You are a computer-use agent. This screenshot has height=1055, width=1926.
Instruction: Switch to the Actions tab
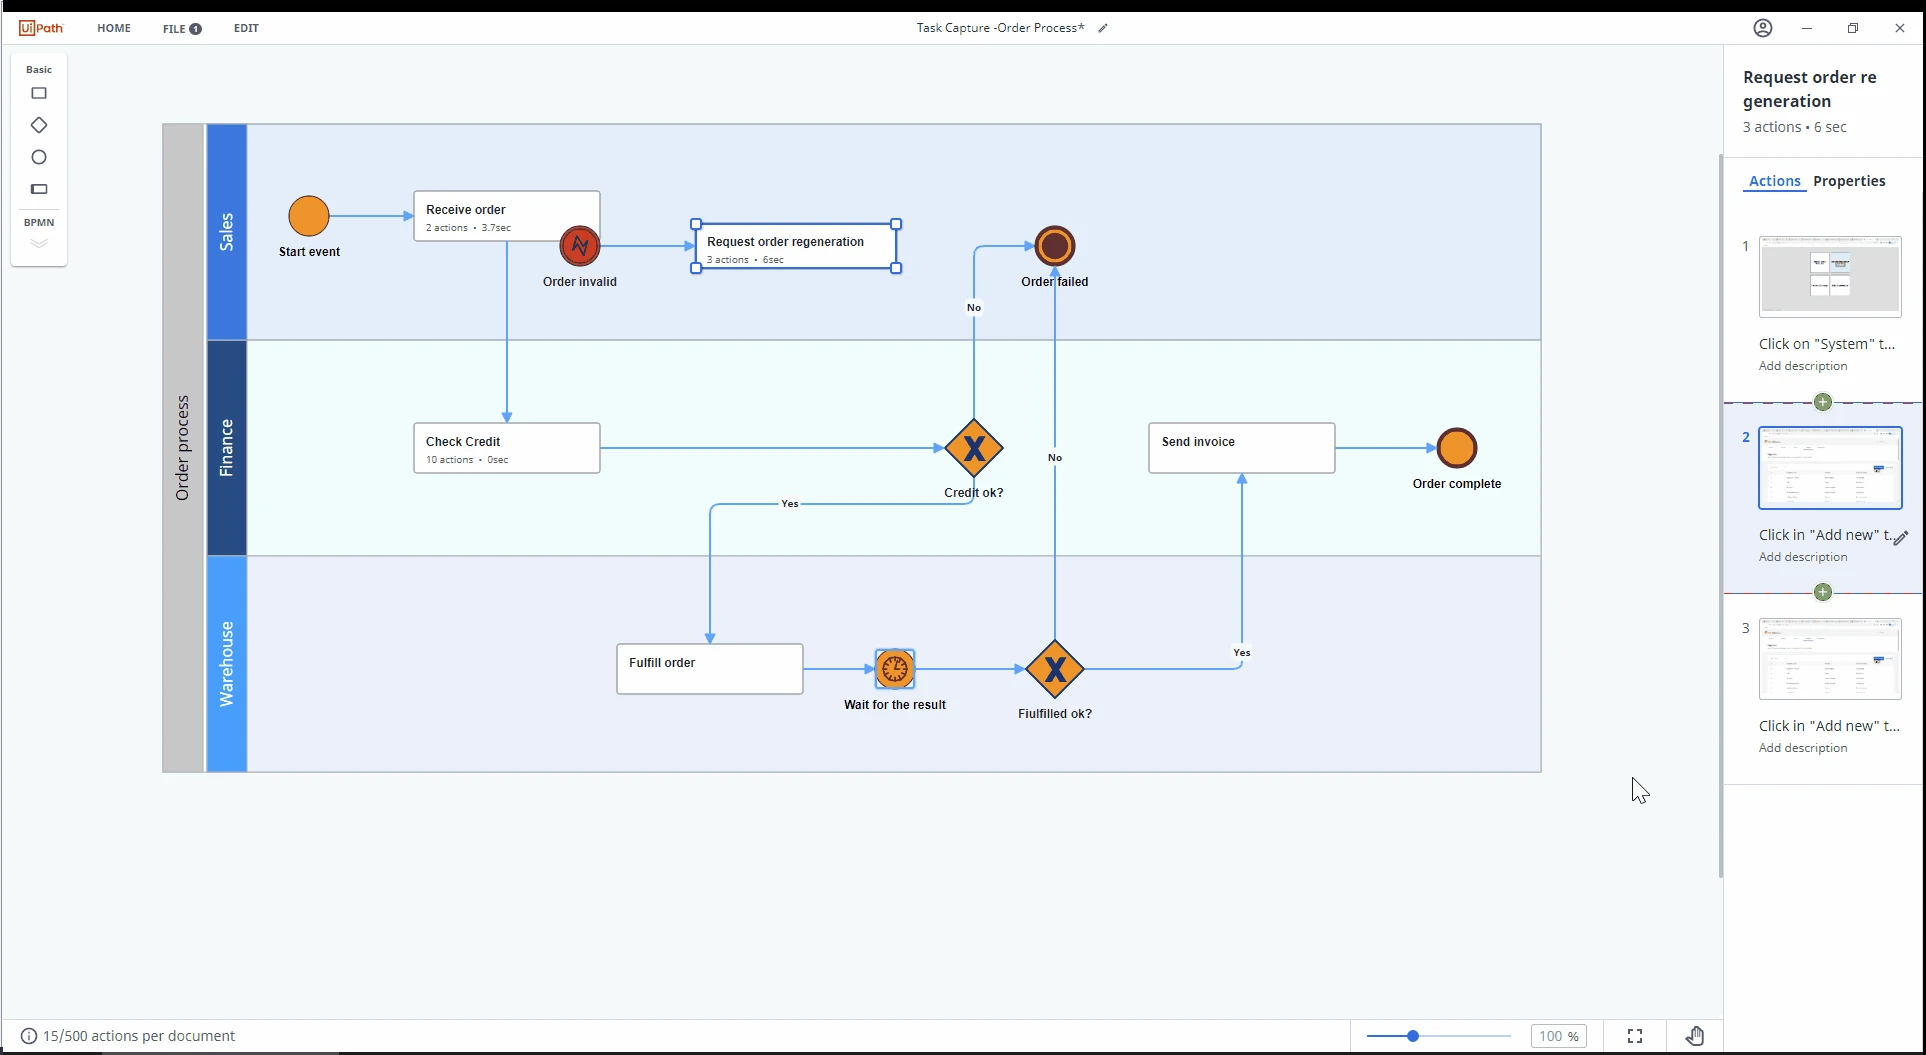(1775, 181)
